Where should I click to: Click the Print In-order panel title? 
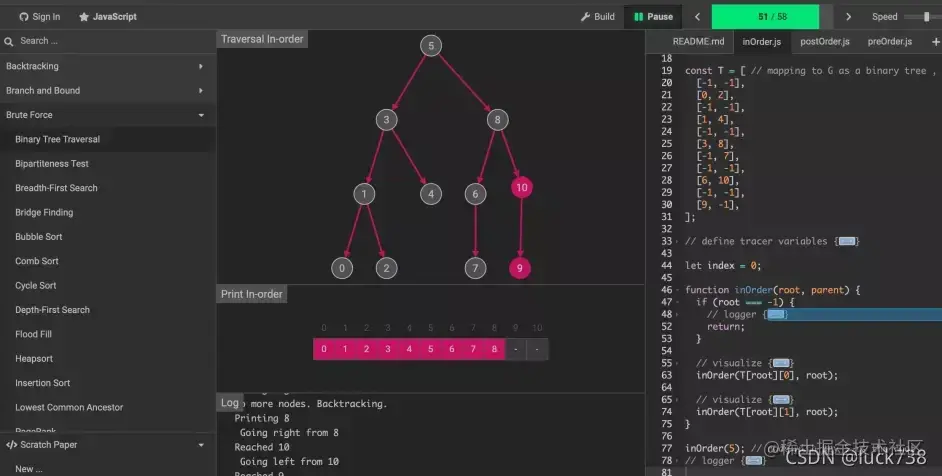point(251,294)
